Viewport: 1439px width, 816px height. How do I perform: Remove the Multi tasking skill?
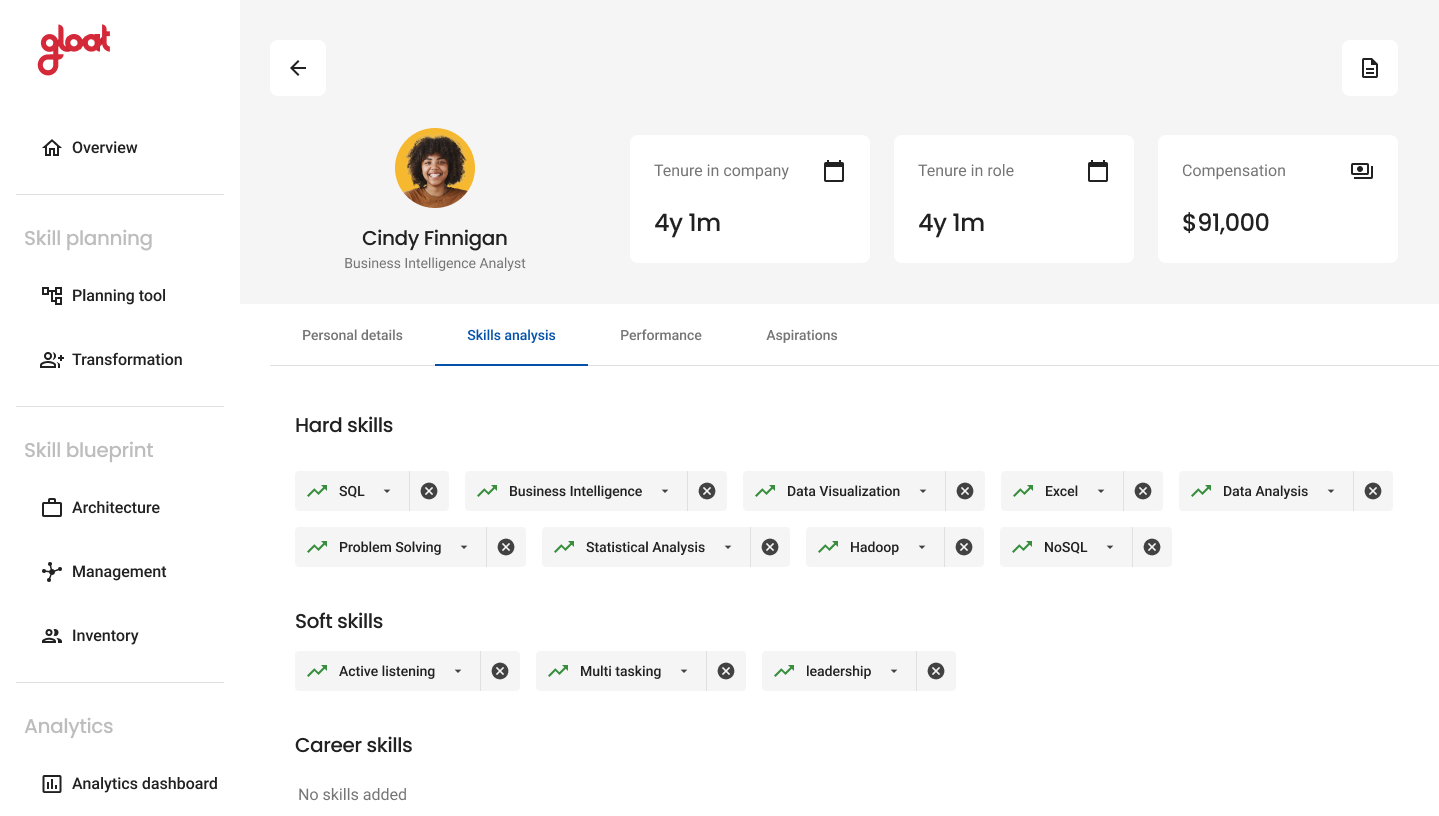pos(726,671)
